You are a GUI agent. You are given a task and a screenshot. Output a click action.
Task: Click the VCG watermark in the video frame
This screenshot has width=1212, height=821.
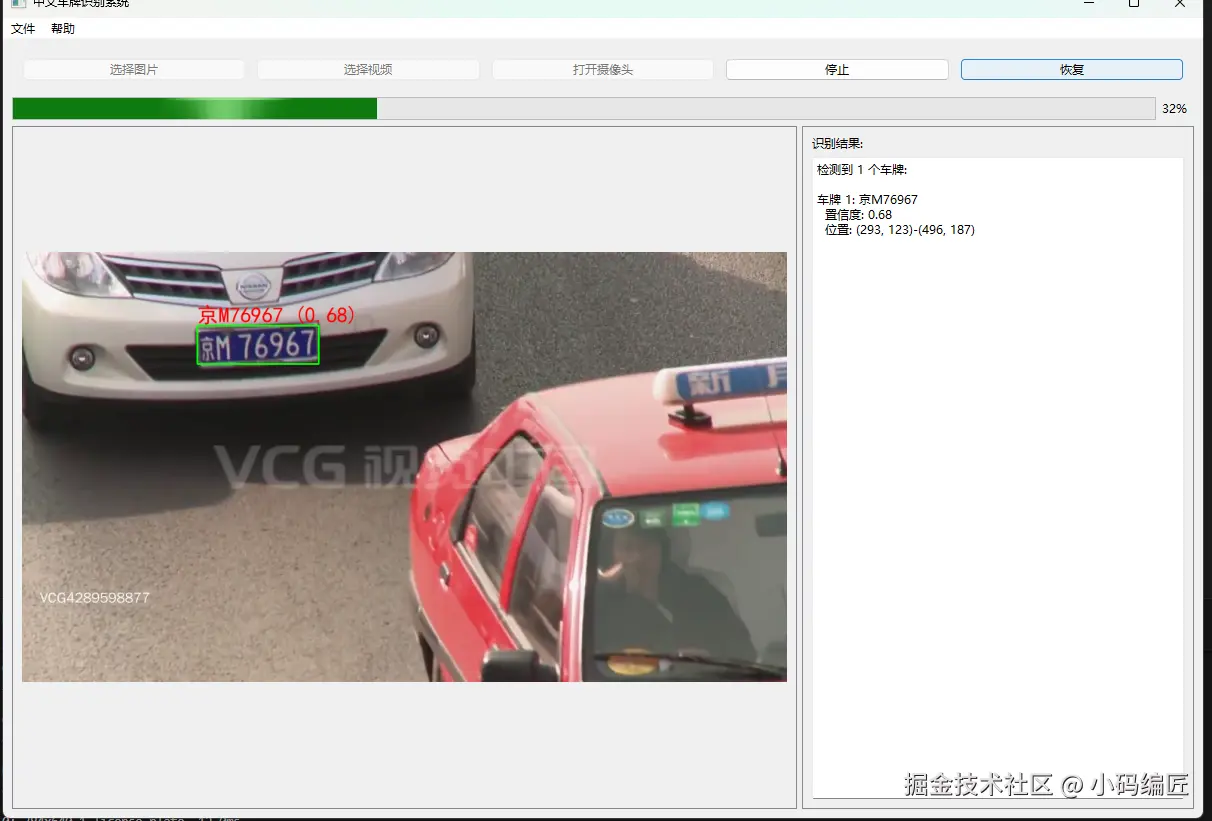click(x=300, y=462)
